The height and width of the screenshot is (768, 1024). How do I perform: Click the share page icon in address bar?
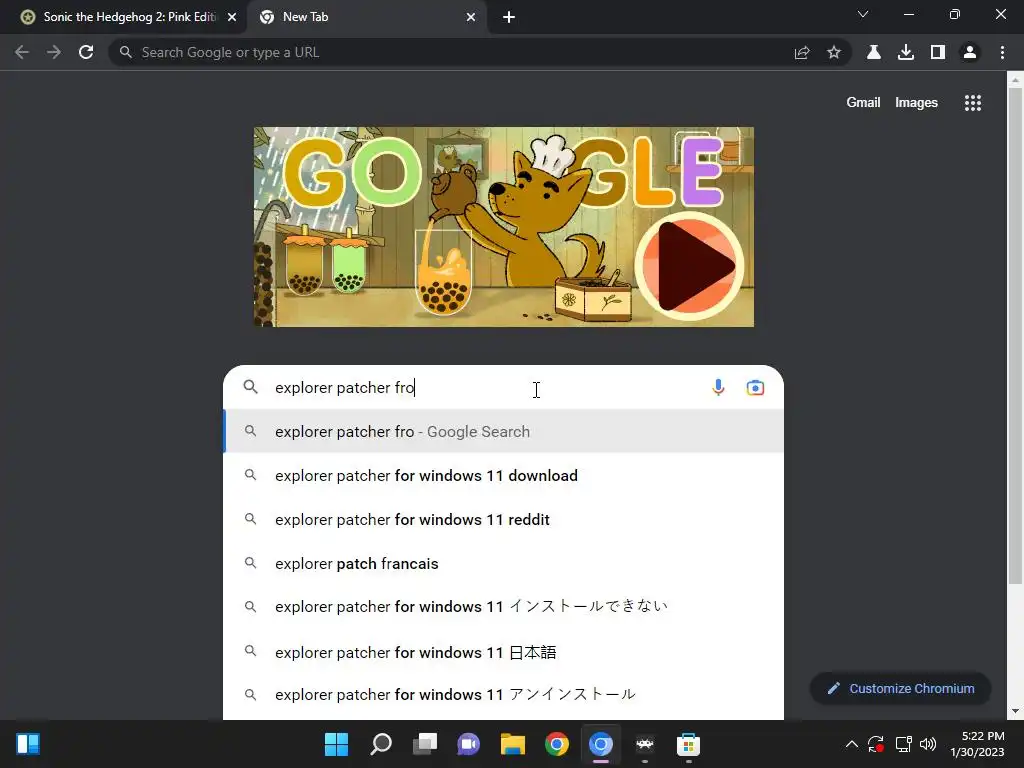tap(802, 52)
